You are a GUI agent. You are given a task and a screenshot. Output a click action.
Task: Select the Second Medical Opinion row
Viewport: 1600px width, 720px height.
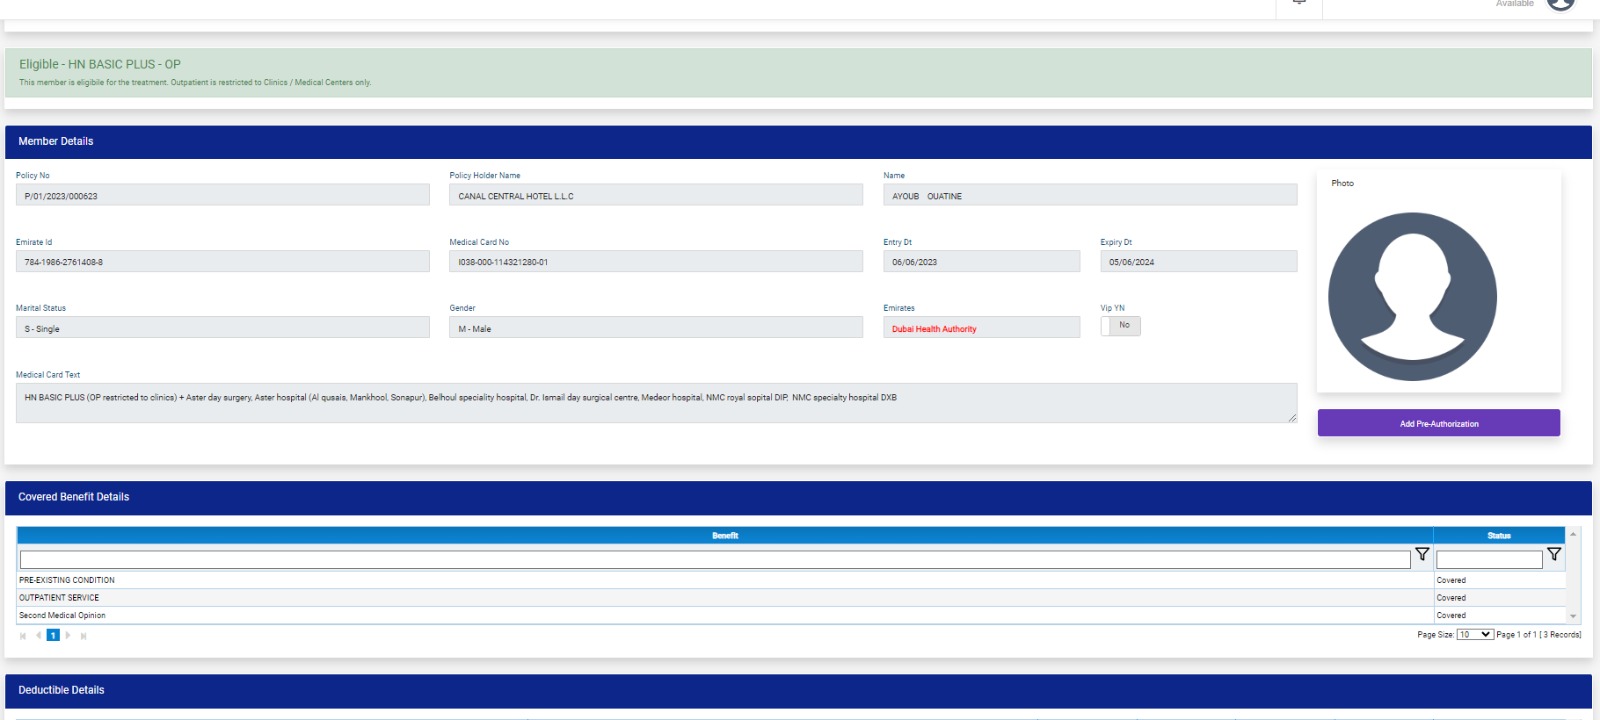[x=791, y=616]
